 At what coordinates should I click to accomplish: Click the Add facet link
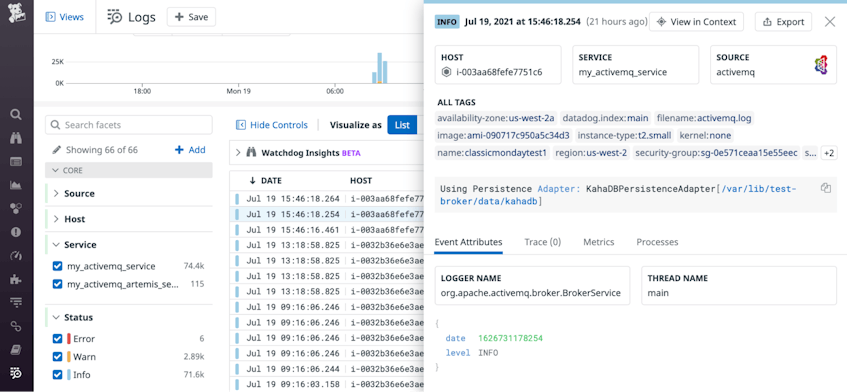pyautogui.click(x=190, y=150)
